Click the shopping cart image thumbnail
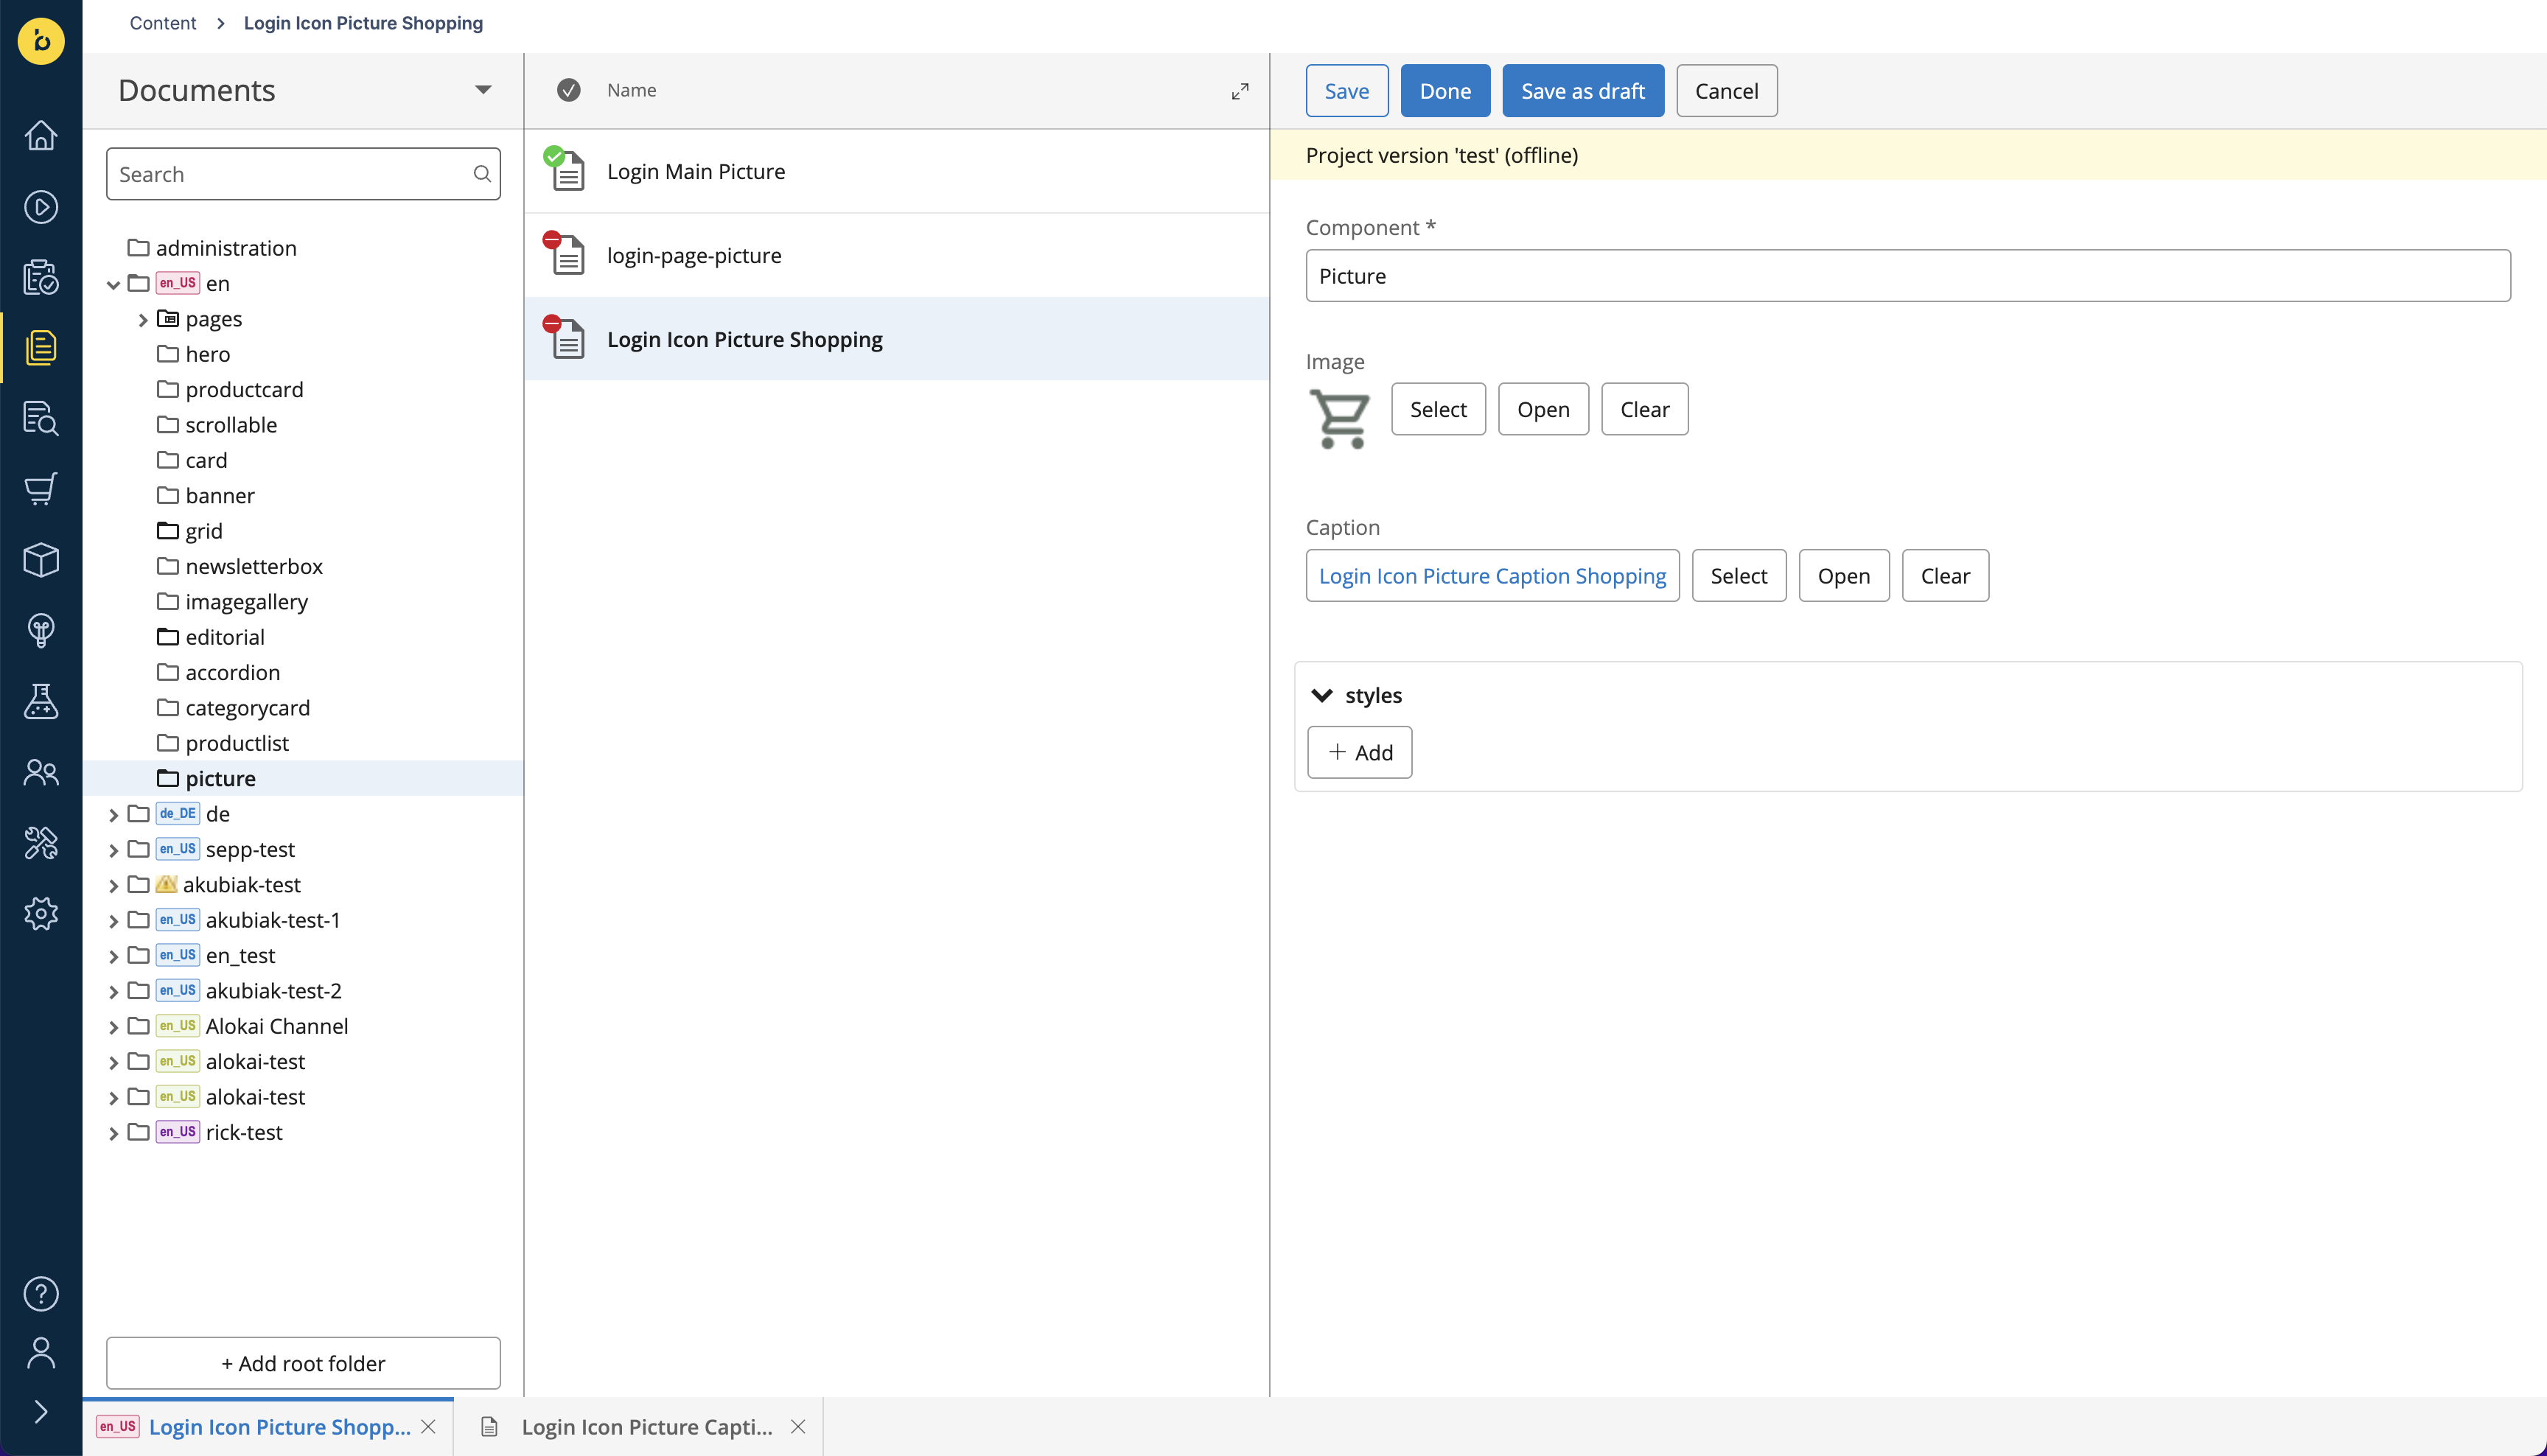2547x1456 pixels. coord(1340,418)
